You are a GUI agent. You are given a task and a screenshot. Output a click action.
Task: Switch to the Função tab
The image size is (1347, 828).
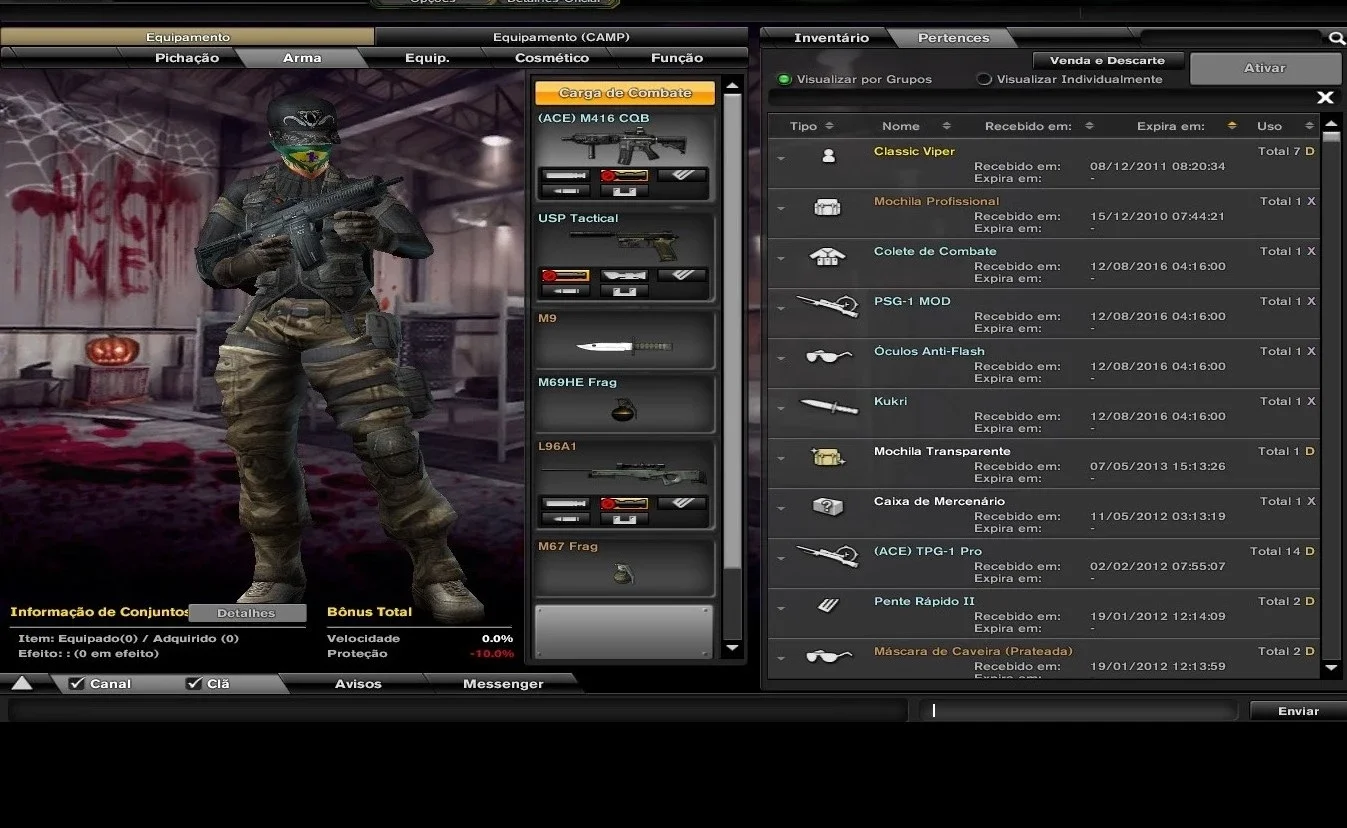coord(677,58)
